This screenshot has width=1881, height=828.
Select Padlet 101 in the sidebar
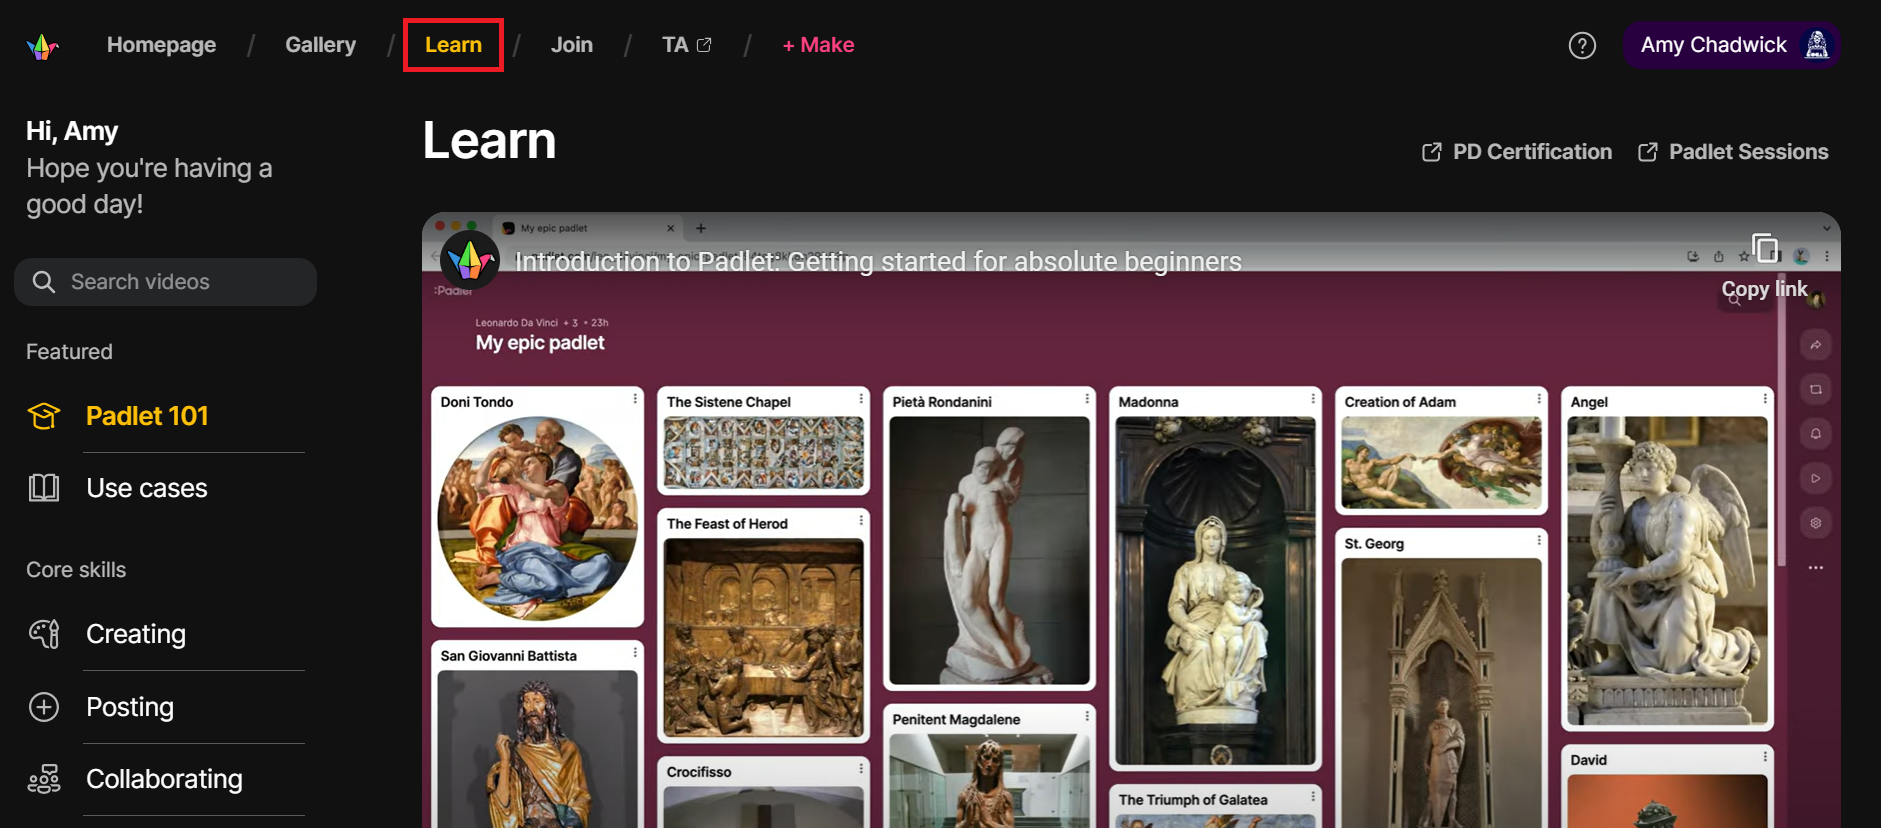point(147,416)
